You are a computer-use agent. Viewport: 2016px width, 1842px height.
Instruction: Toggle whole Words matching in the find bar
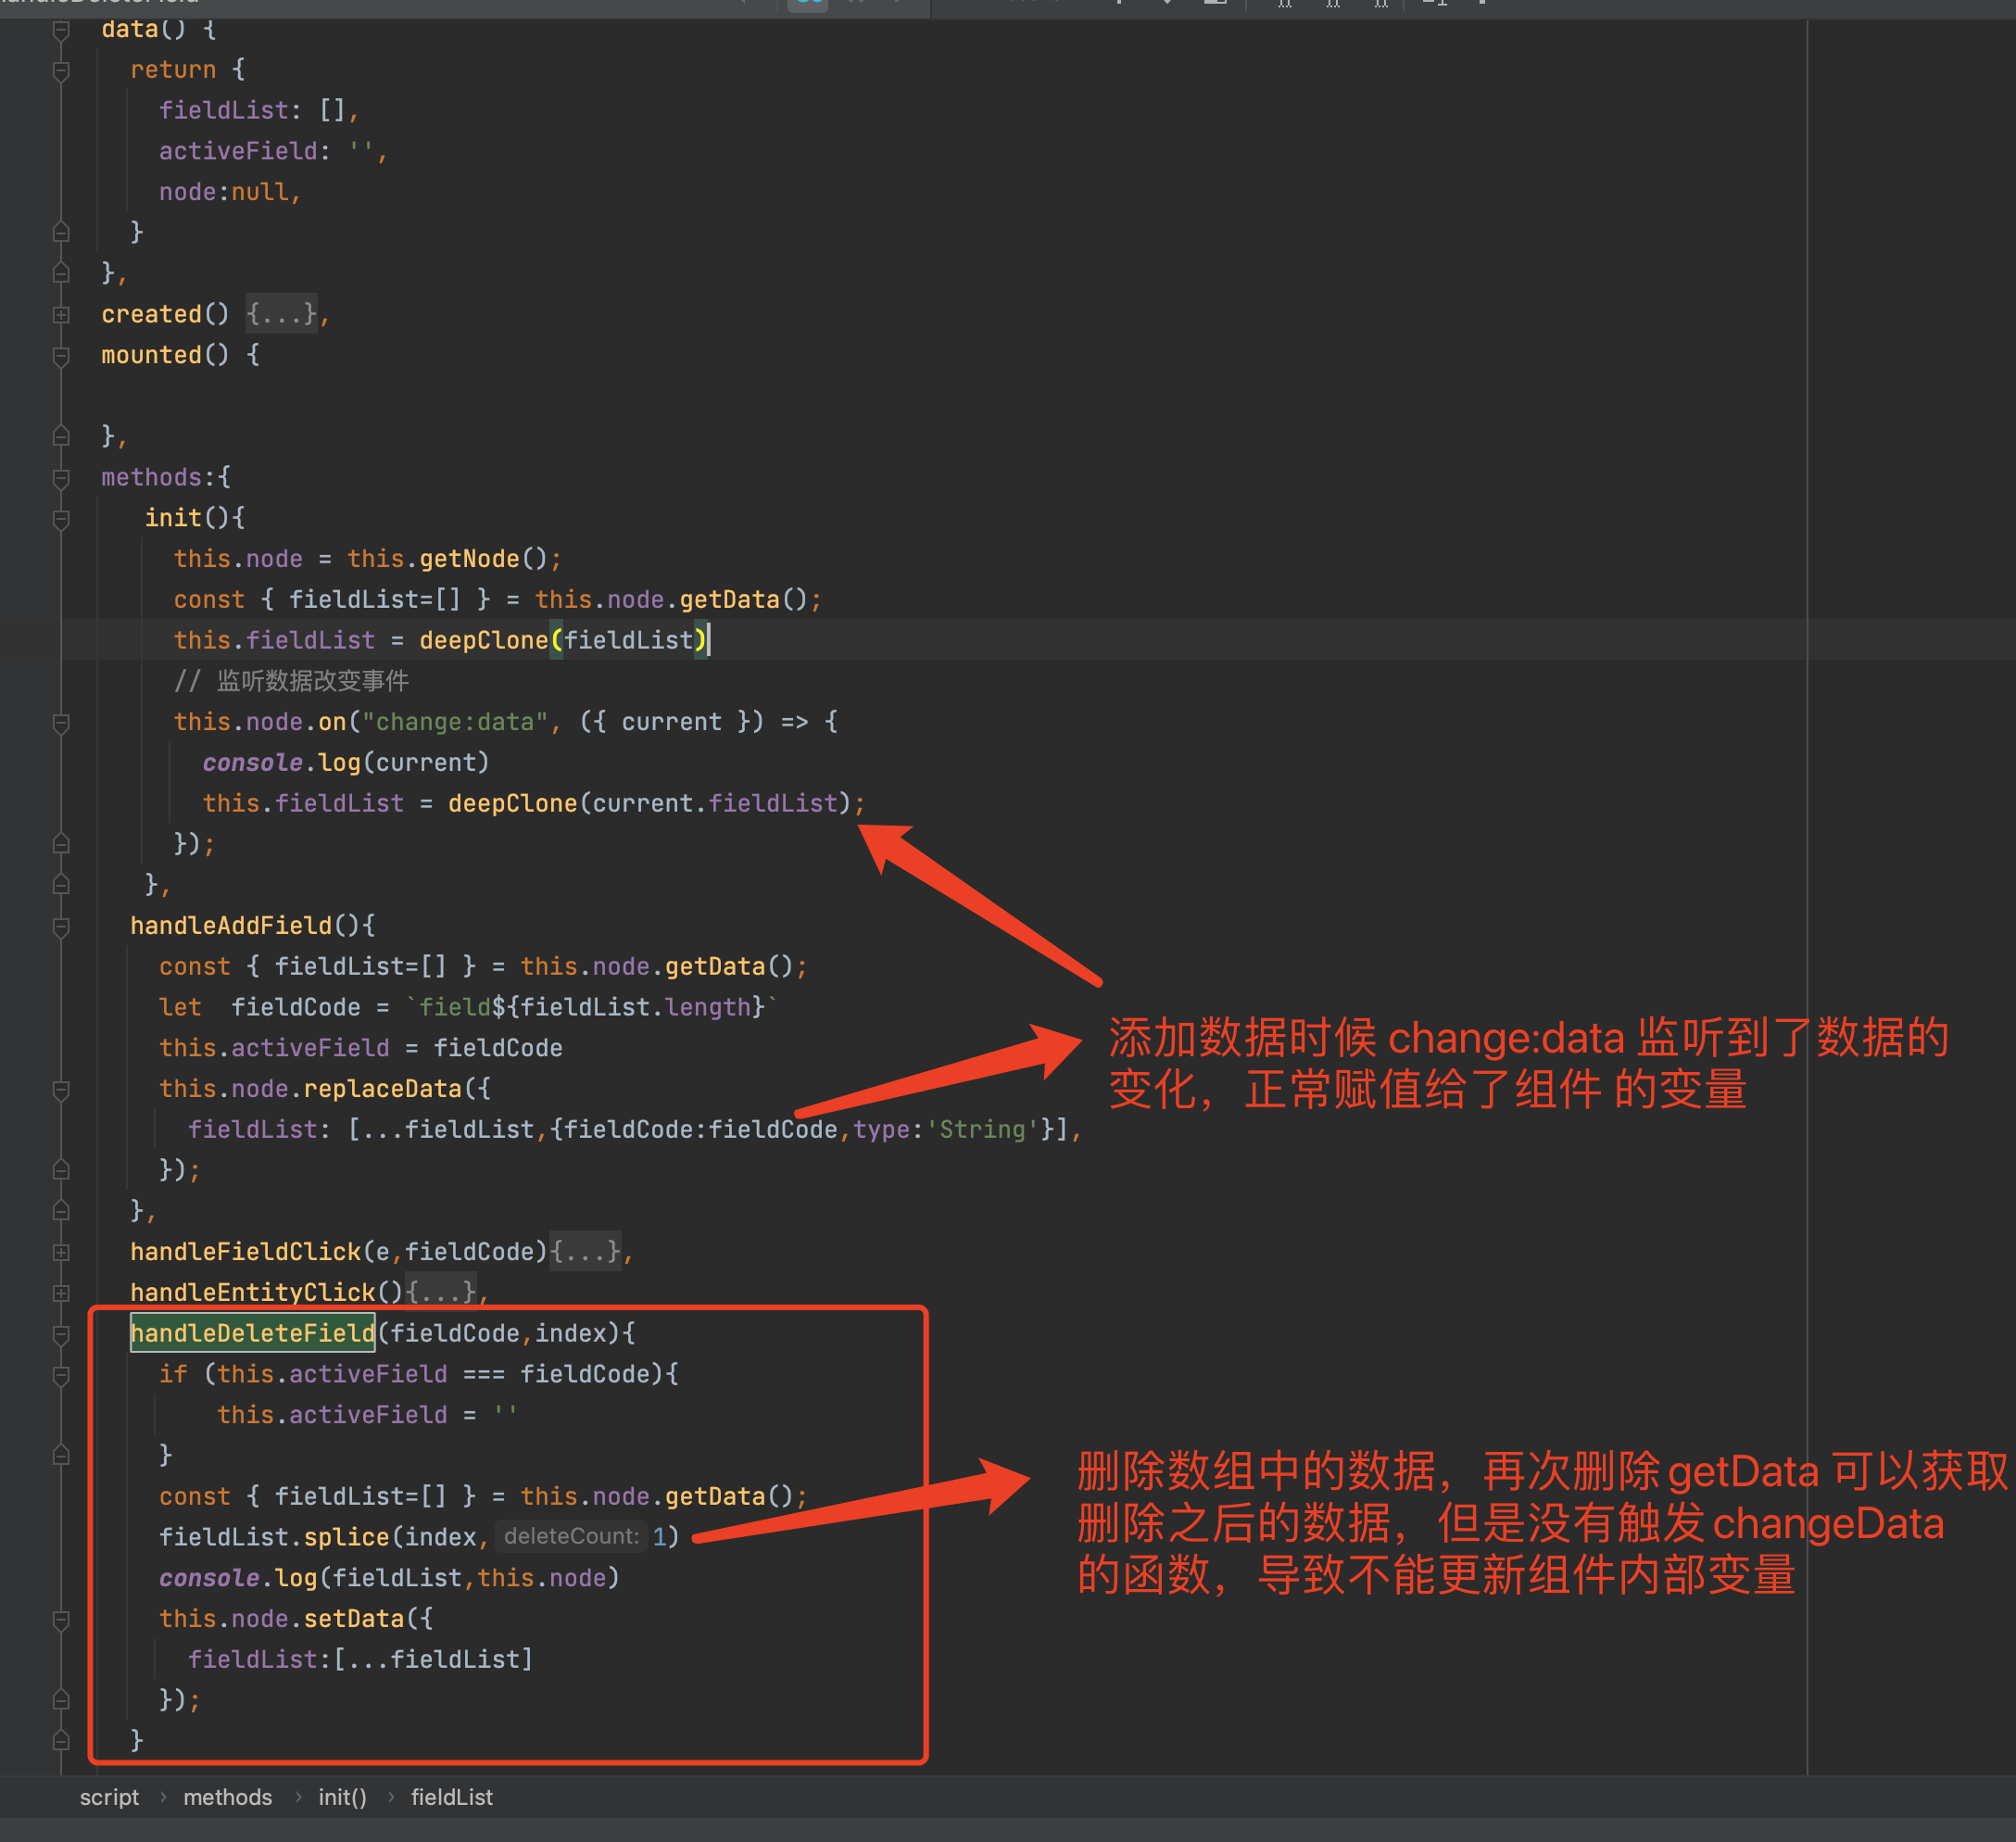click(1332, 4)
